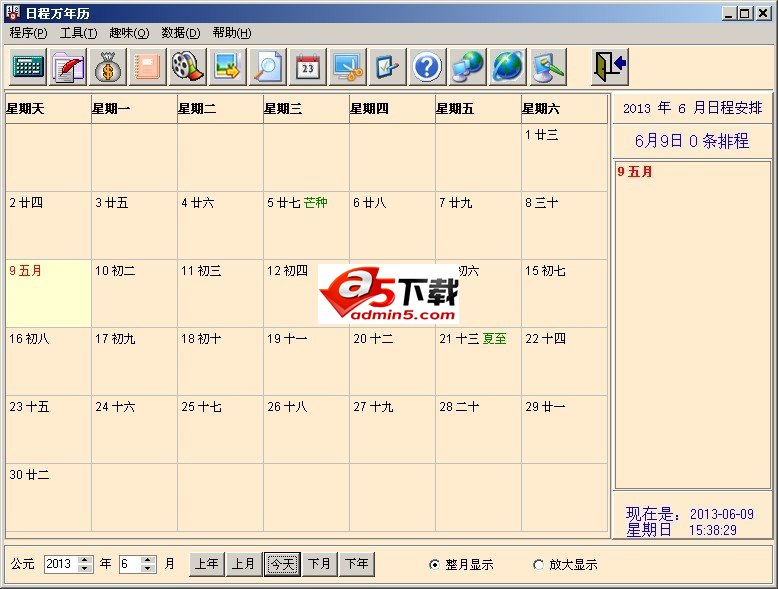The image size is (778, 589).
Task: Select day 27 十九
Action: click(392, 429)
